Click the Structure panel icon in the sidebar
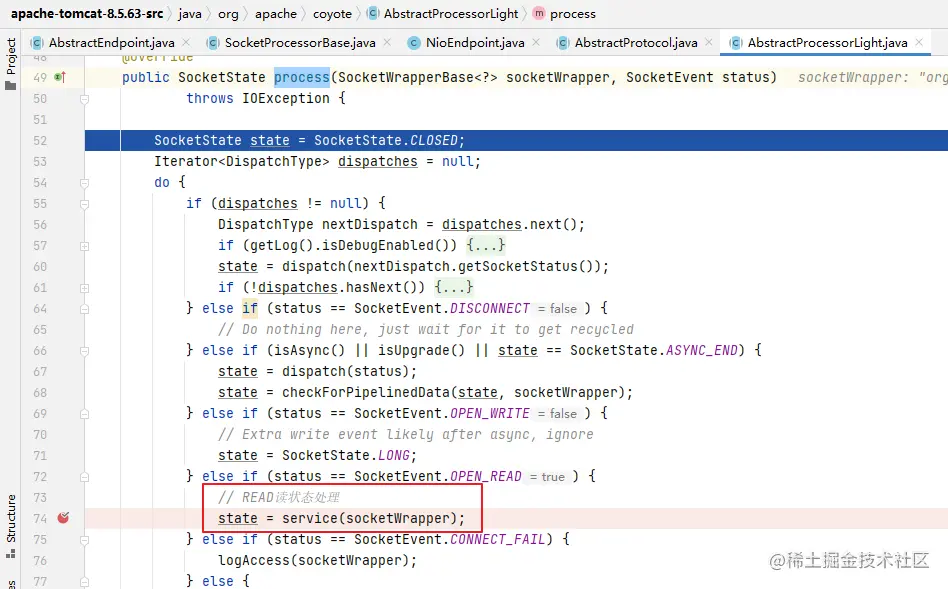948x589 pixels. tap(10, 553)
